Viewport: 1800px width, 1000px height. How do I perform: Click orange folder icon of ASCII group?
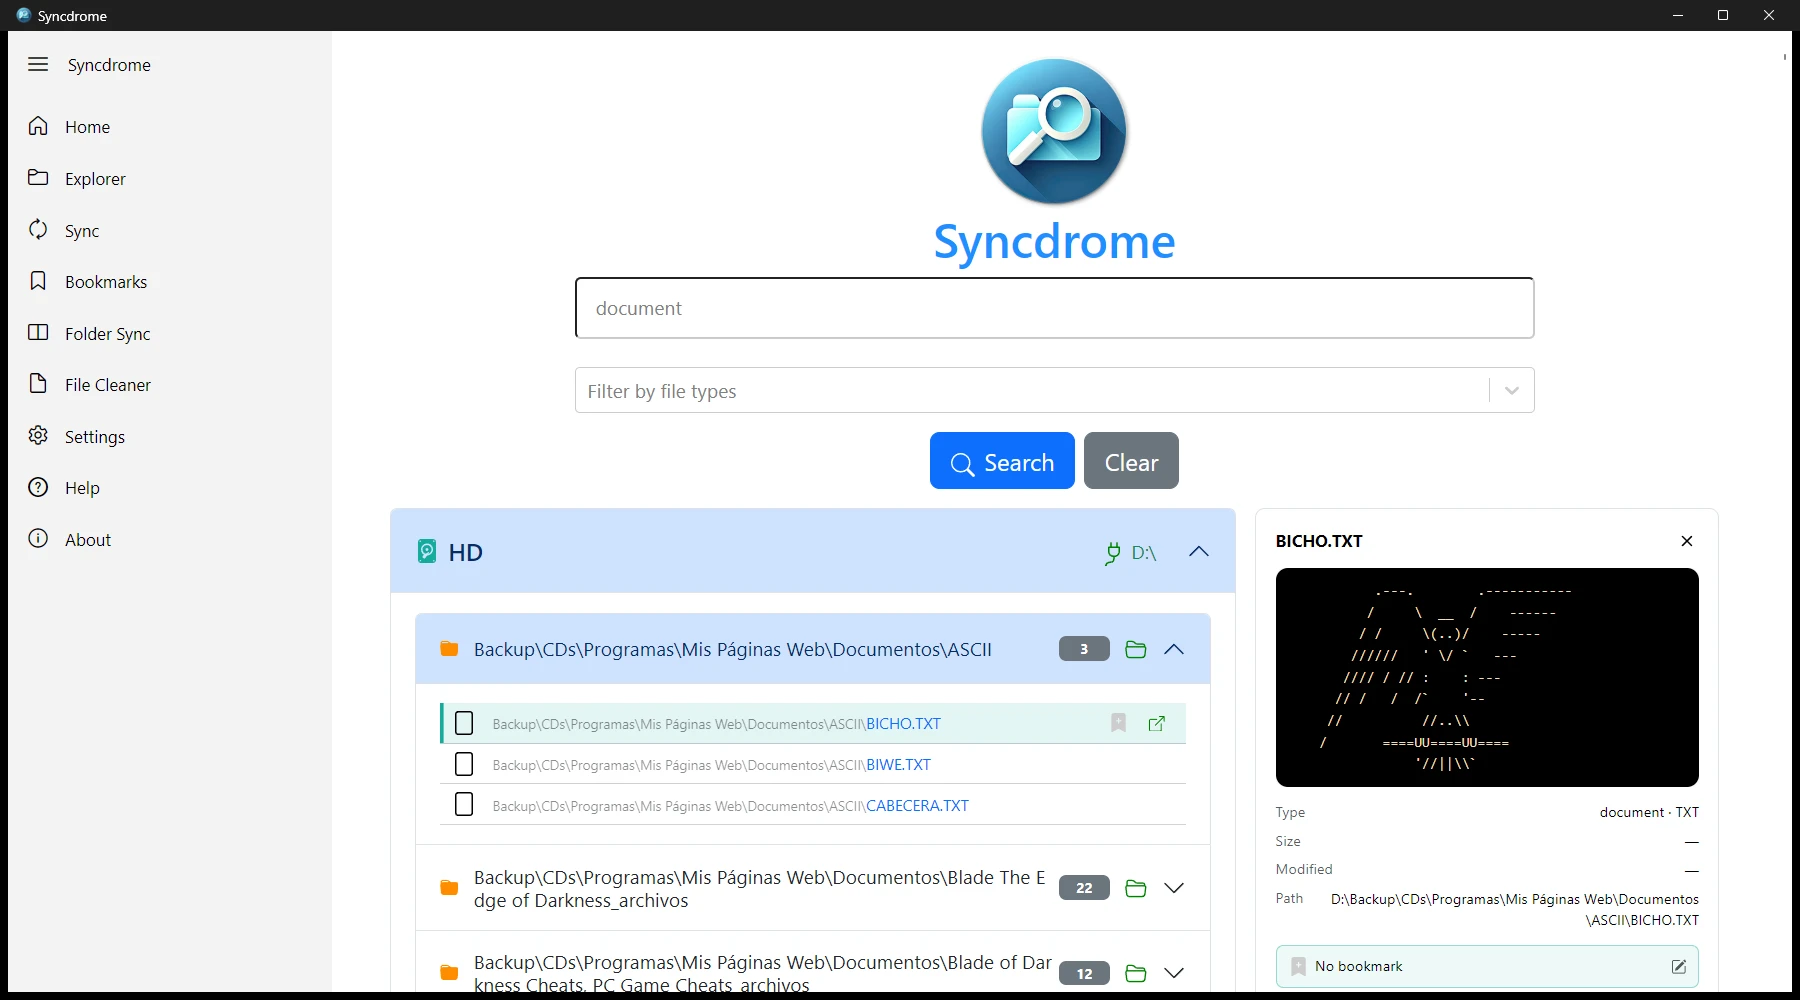tap(450, 649)
